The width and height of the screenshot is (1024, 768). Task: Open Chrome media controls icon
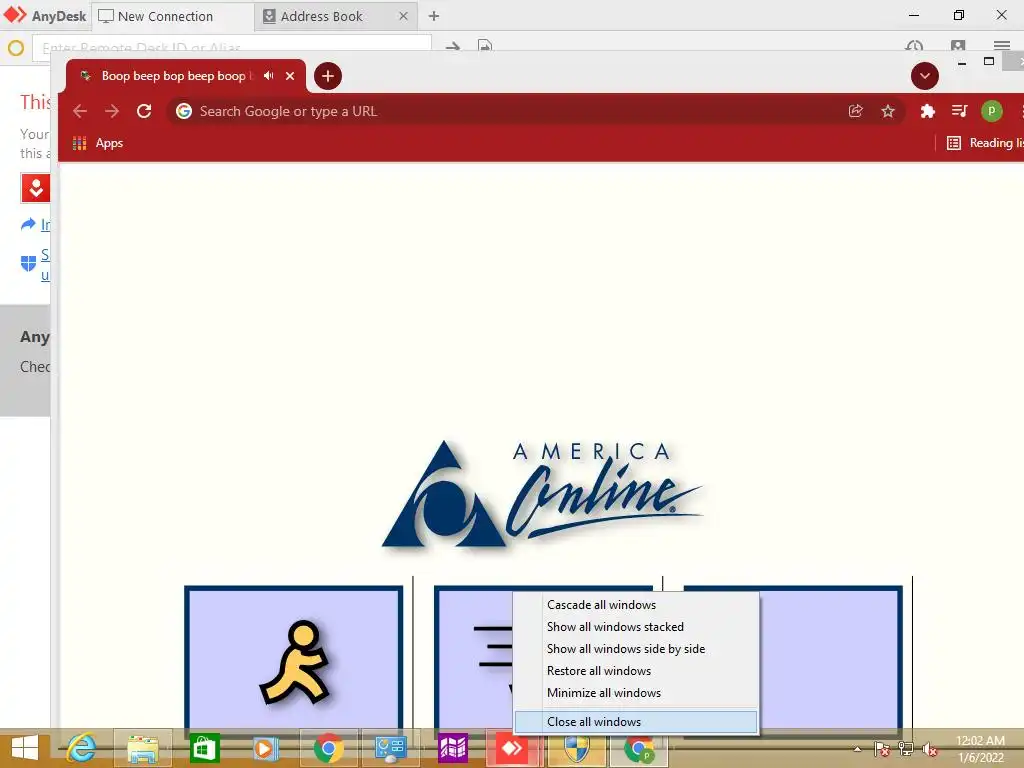click(x=959, y=111)
